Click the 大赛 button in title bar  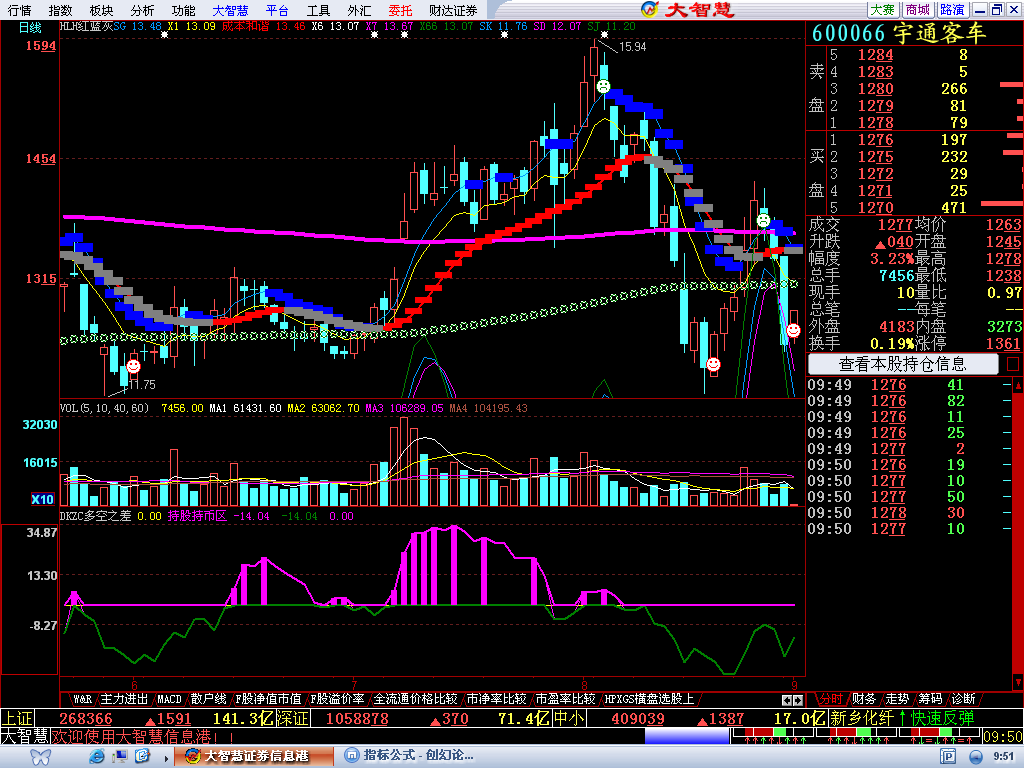point(882,10)
